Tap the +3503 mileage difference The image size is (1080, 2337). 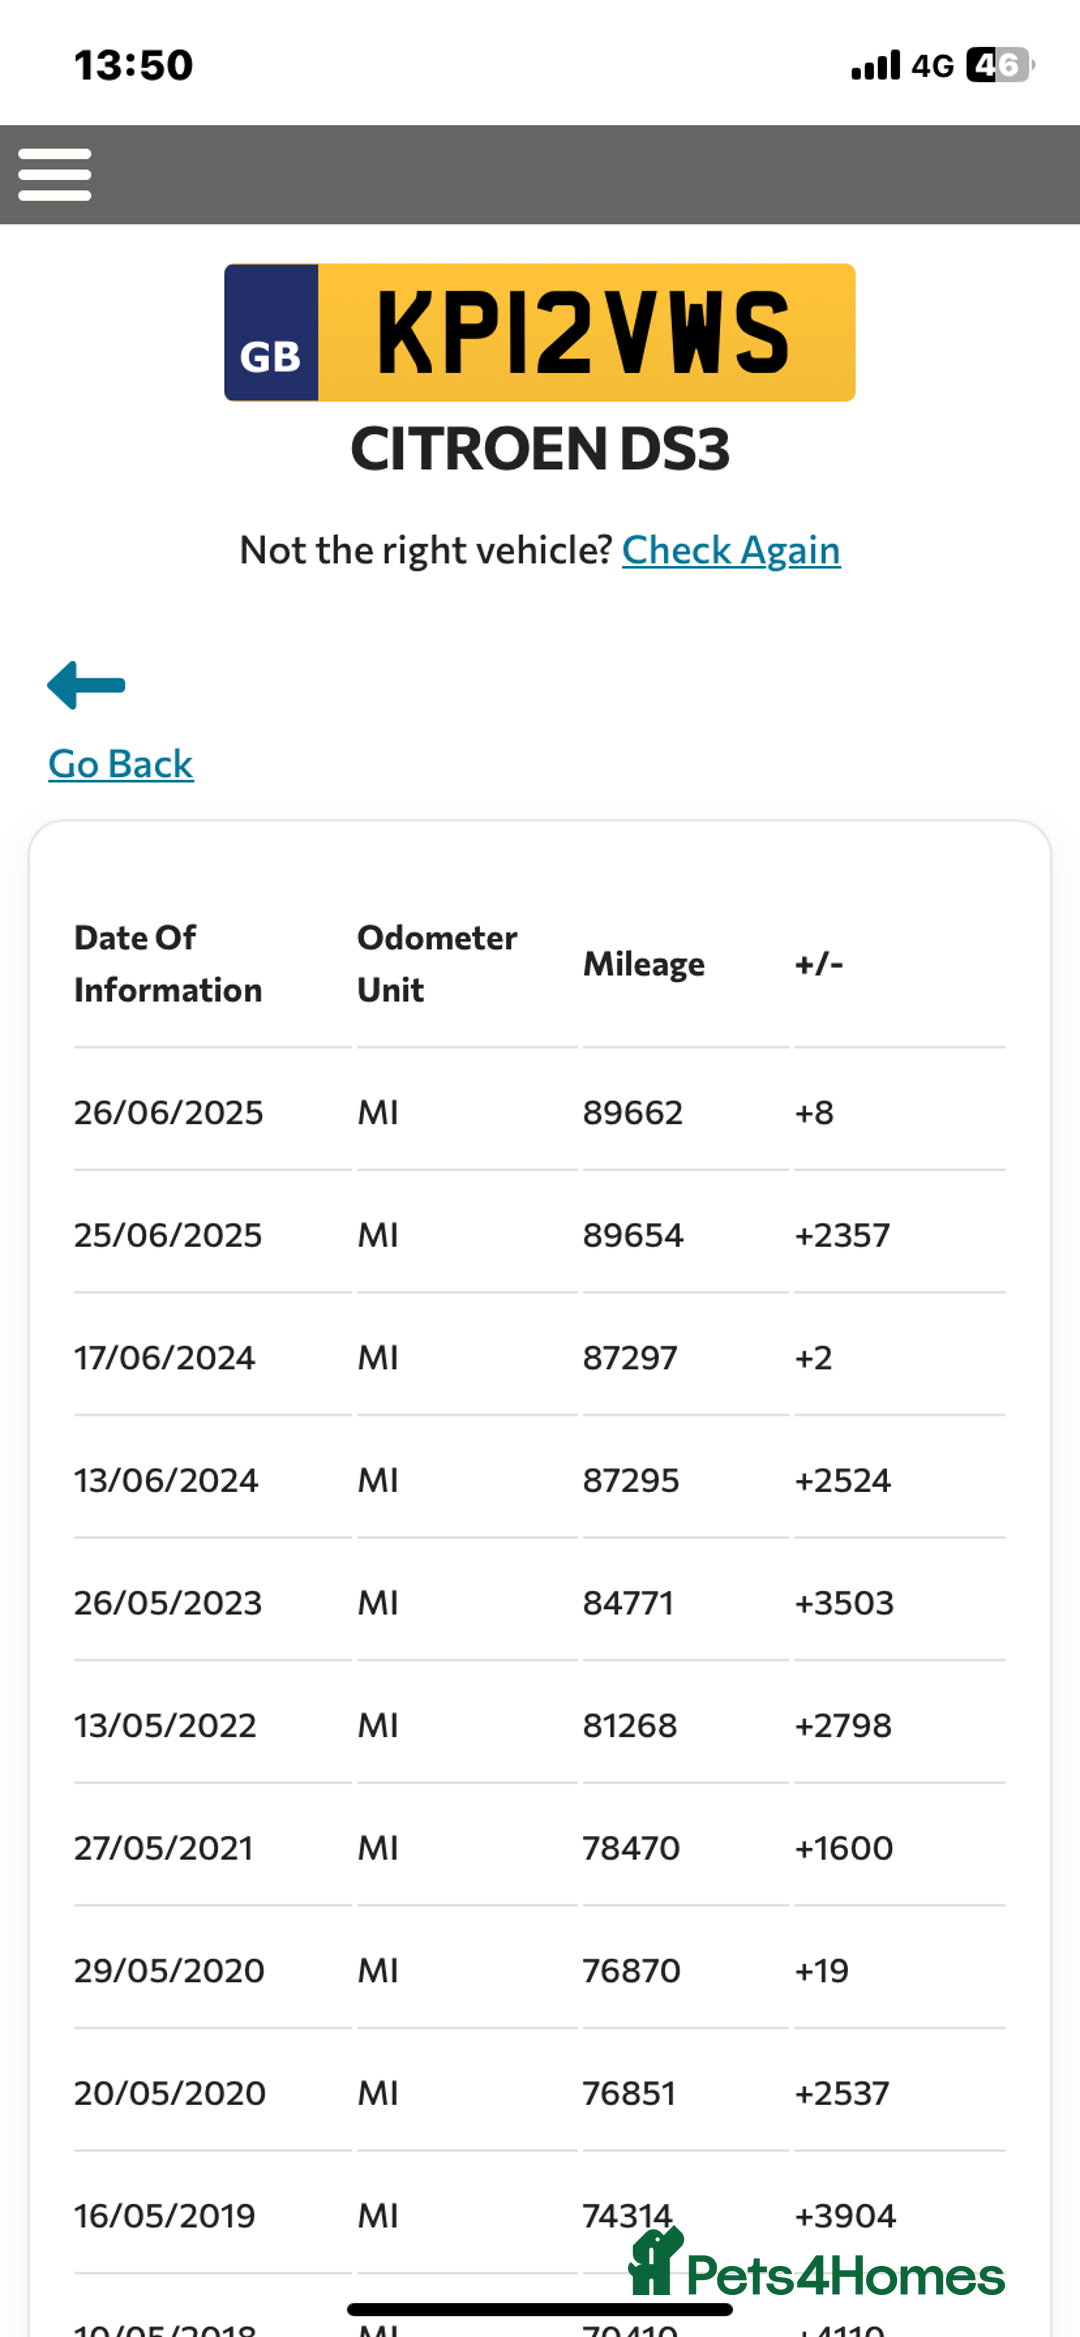(844, 1603)
